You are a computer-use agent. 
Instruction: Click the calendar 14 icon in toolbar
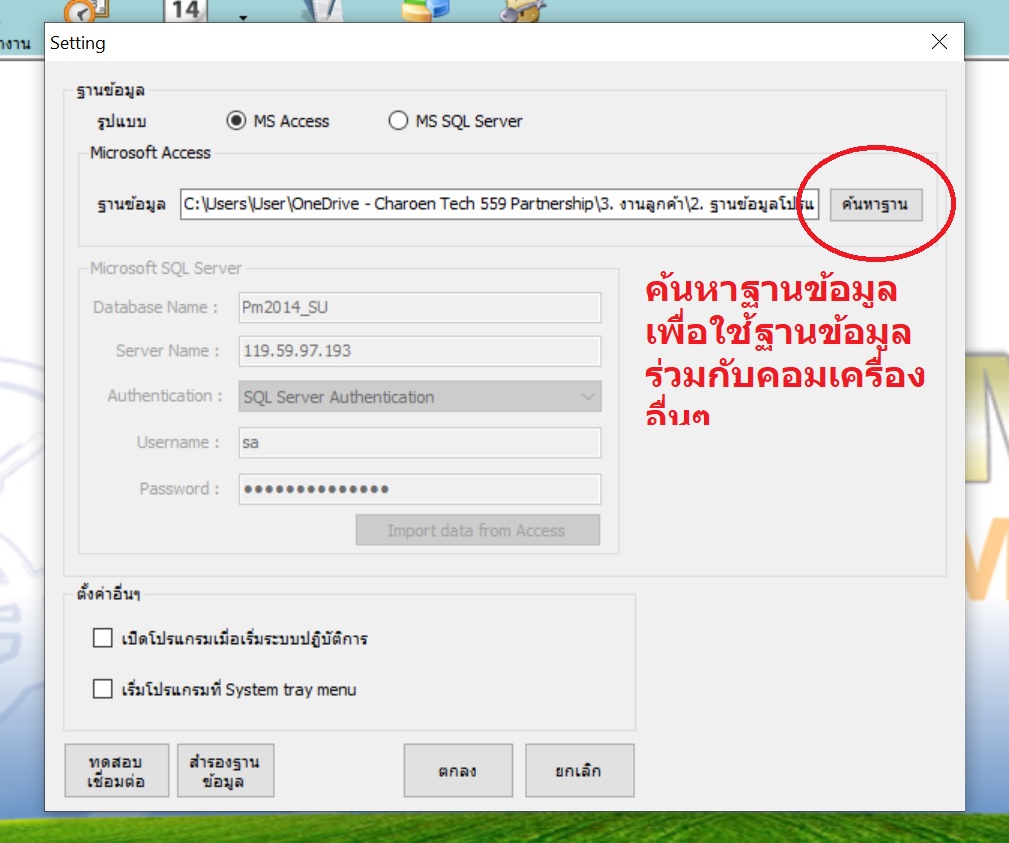[187, 10]
